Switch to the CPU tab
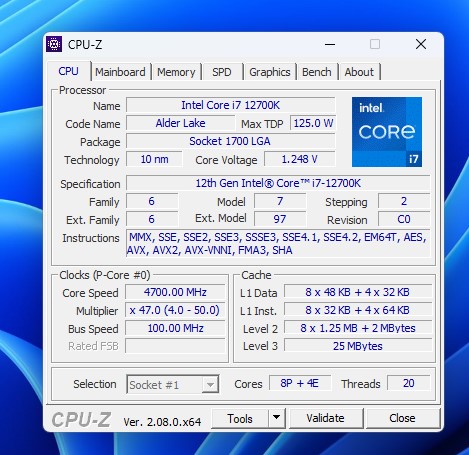The image size is (469, 455). point(69,71)
